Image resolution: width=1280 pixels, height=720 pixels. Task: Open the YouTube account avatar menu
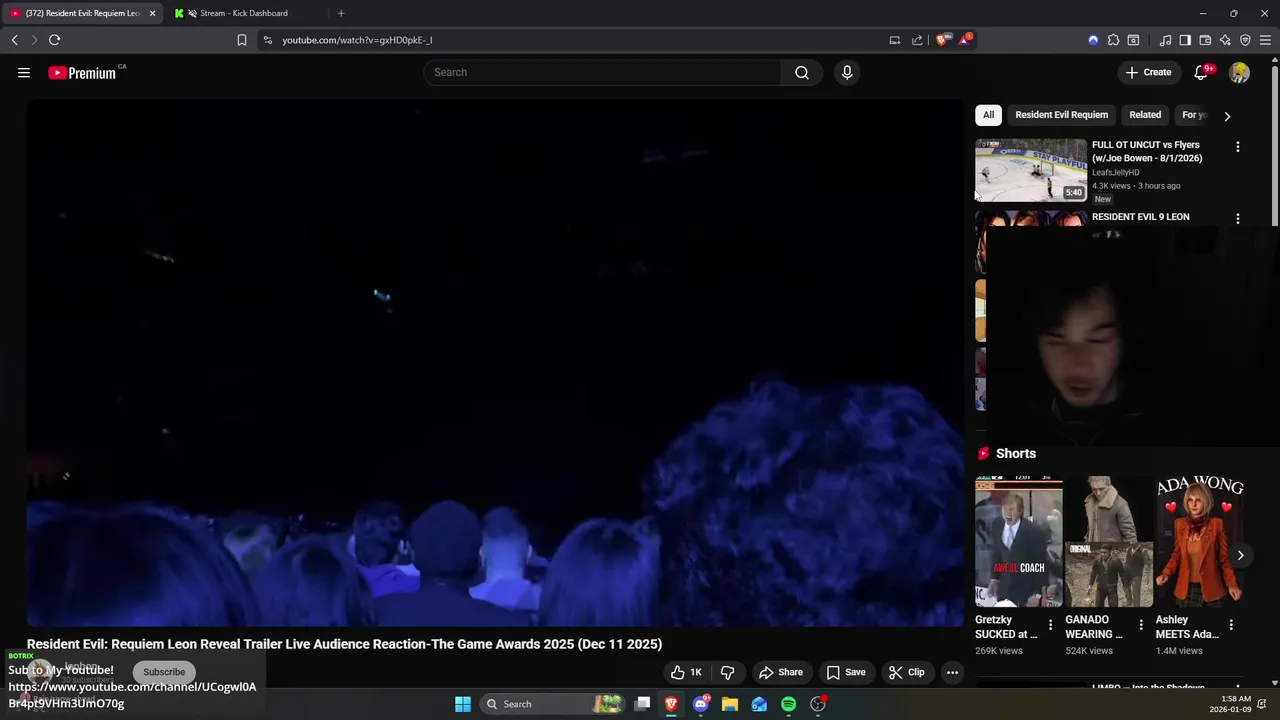[x=1239, y=72]
